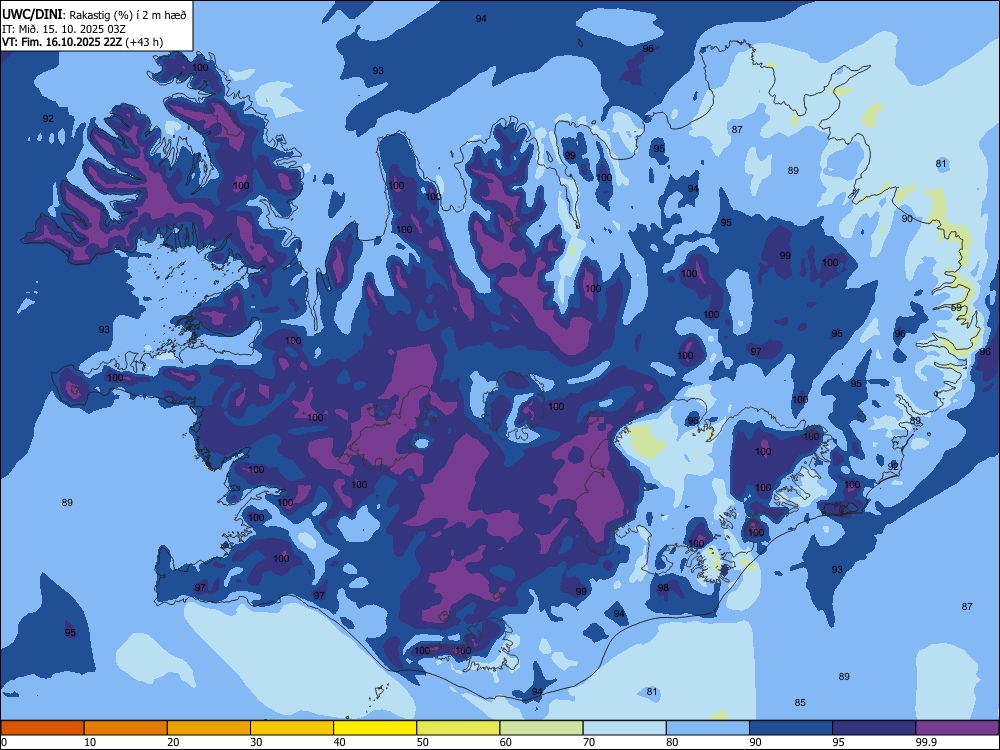The height and width of the screenshot is (750, 1000).
Task: Pick the pale yellow 50–60 legend swatch
Action: pyautogui.click(x=458, y=728)
